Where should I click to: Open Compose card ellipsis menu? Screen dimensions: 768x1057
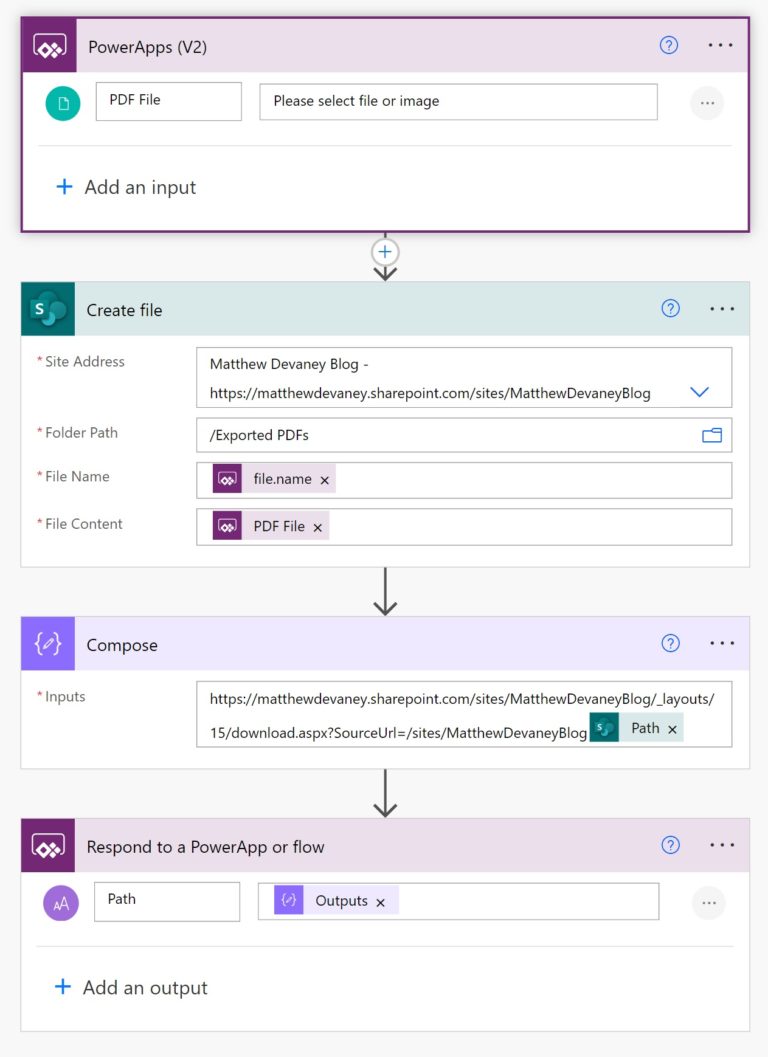(x=722, y=644)
